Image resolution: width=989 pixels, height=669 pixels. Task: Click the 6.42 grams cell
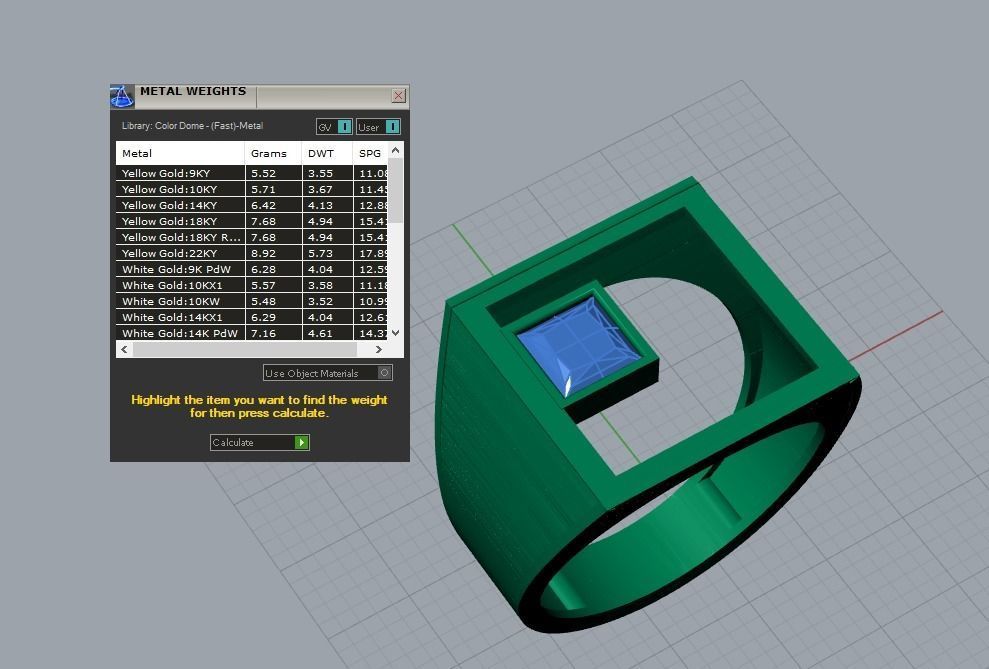pos(273,205)
